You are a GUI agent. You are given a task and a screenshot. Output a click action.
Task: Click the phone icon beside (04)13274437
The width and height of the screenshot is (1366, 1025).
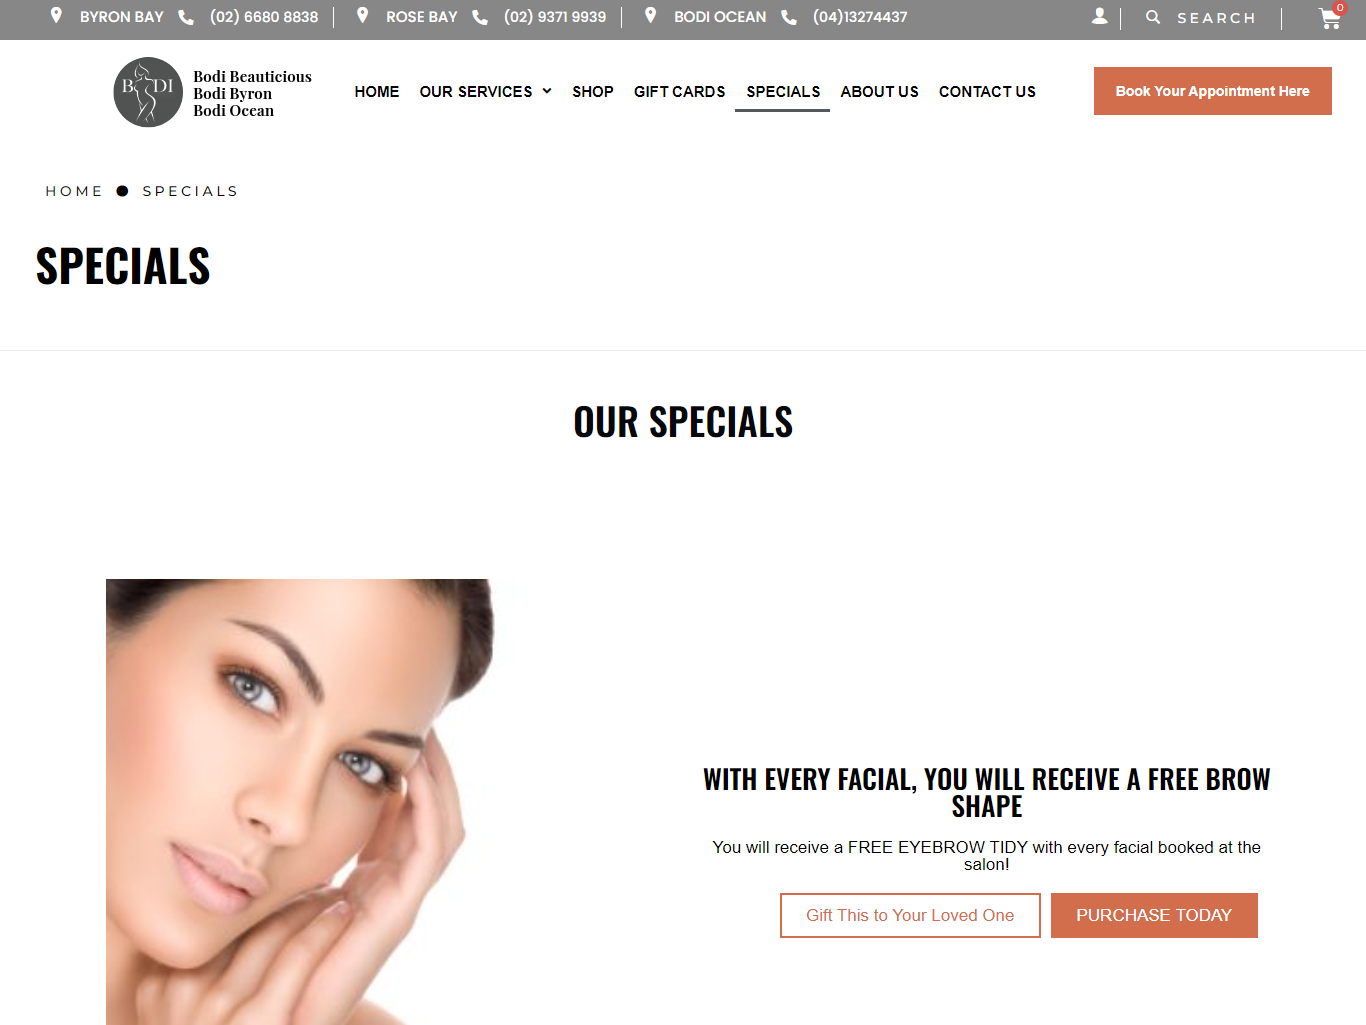[789, 17]
